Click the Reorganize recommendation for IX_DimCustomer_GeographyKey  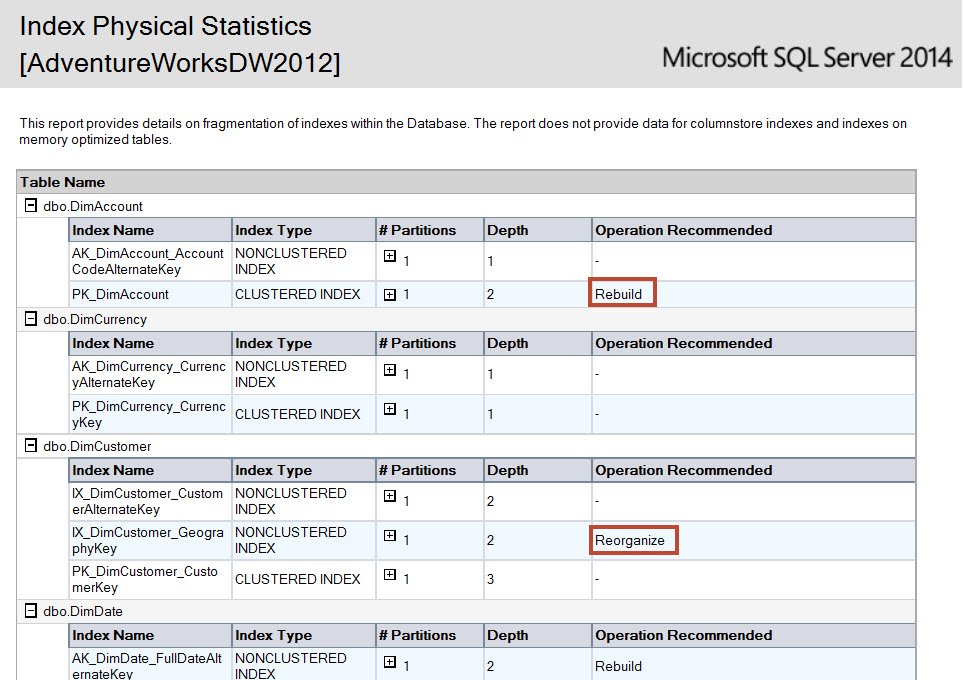tap(631, 540)
